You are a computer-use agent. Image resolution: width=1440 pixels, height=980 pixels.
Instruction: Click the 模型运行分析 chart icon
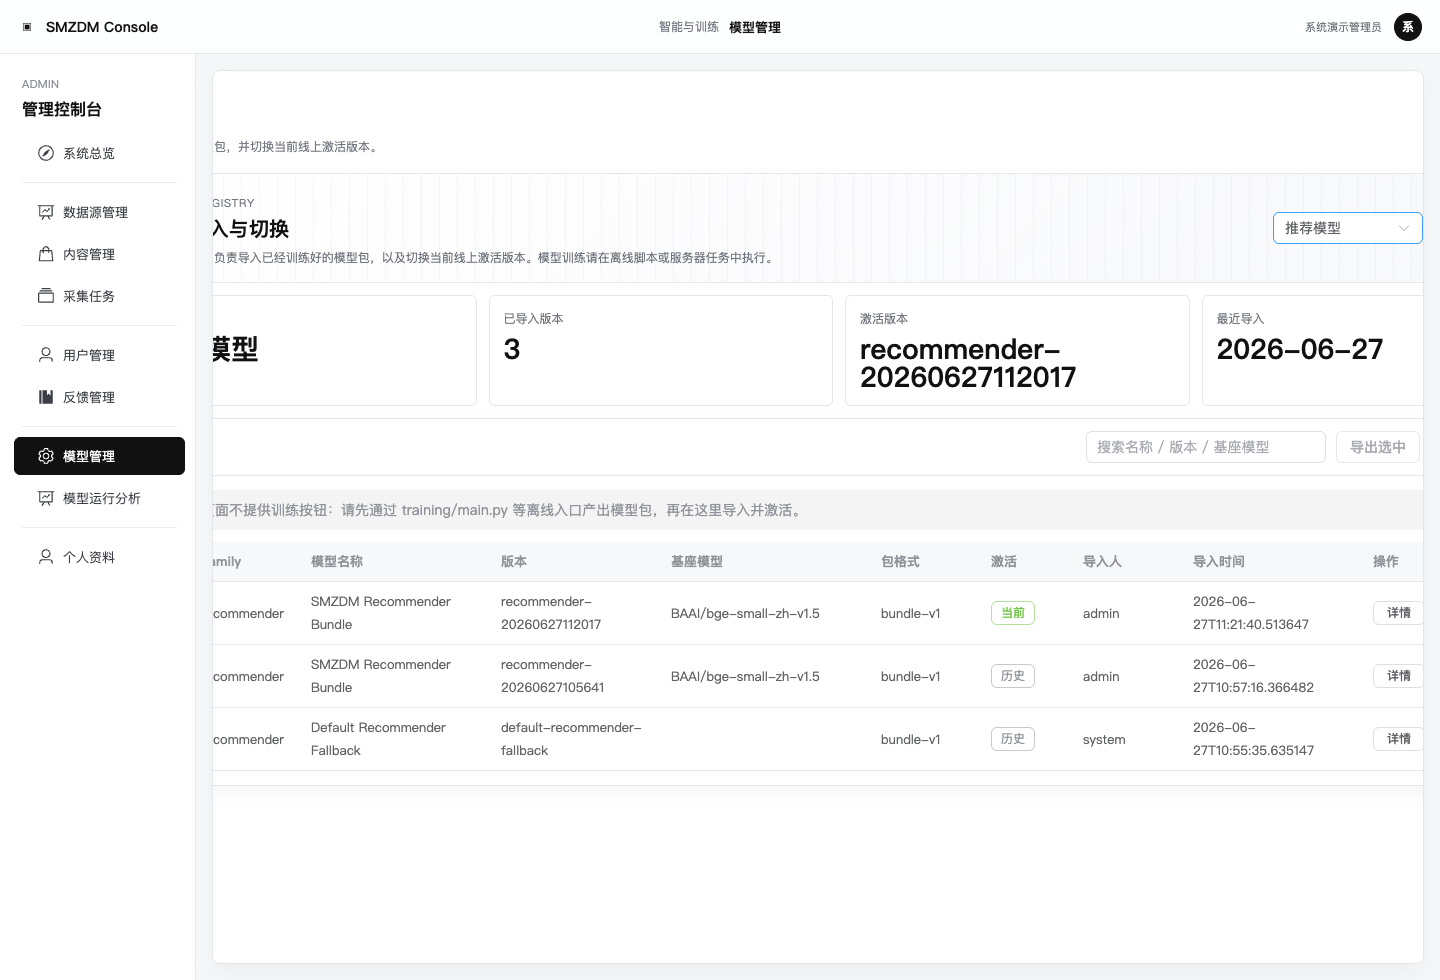pos(46,498)
